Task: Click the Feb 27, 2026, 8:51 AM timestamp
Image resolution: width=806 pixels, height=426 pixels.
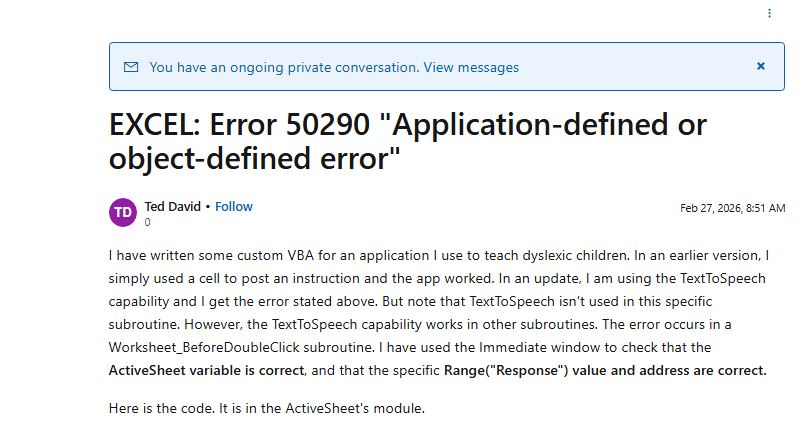Action: pyautogui.click(x=732, y=208)
